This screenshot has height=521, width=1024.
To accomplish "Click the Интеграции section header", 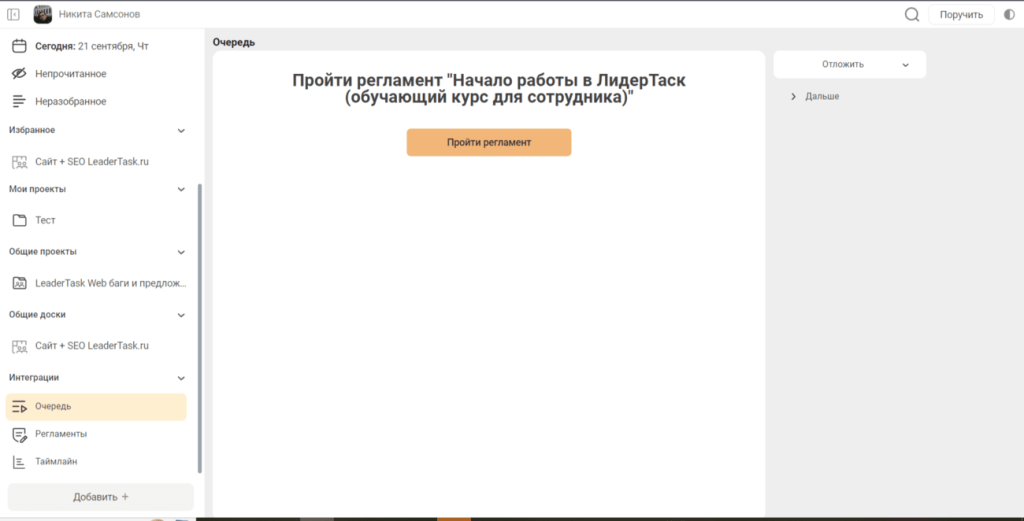I will 34,377.
